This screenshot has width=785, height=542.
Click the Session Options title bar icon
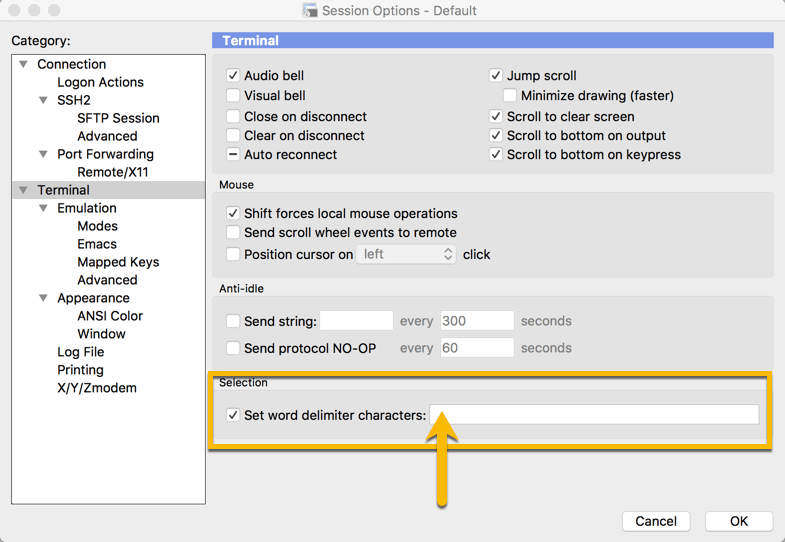310,11
